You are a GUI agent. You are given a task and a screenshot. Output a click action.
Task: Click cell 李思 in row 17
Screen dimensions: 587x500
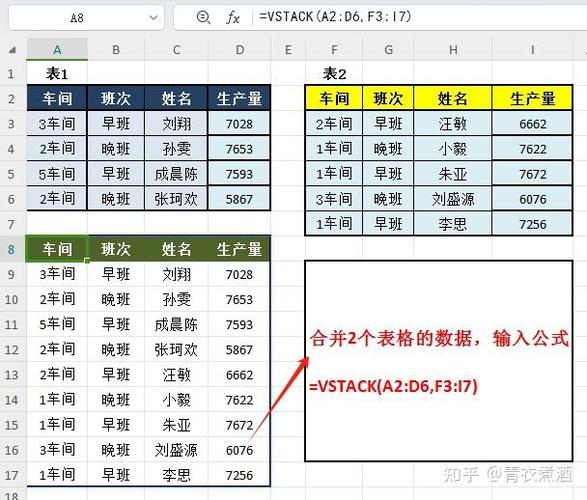point(176,475)
